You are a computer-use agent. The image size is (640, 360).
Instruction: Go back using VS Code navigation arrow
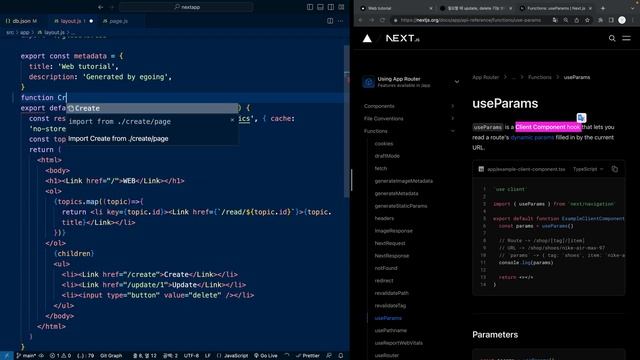coord(100,7)
